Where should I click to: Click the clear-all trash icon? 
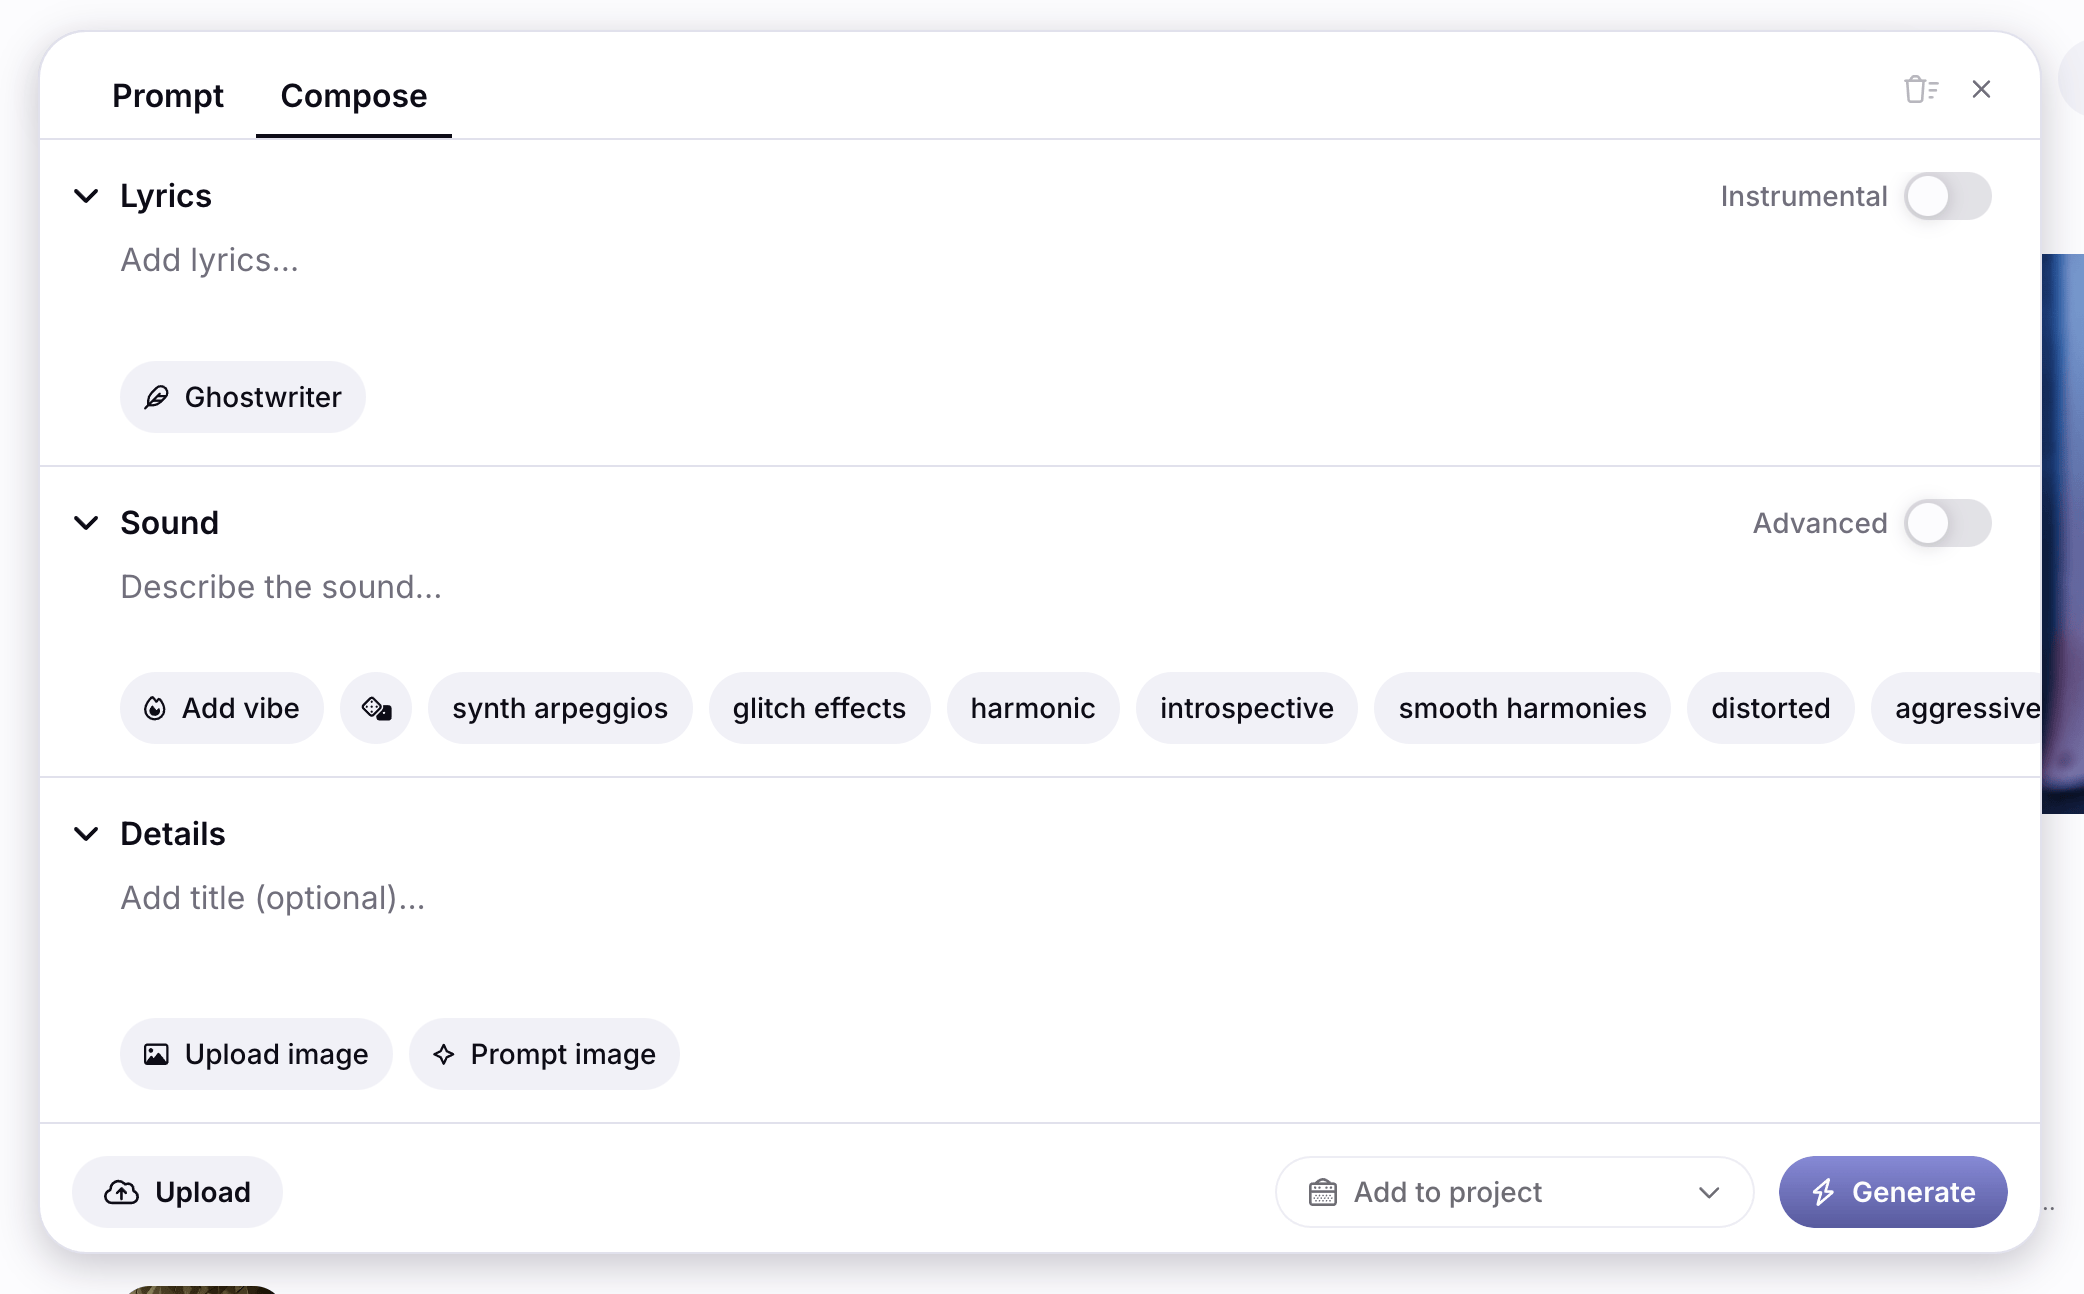click(1919, 90)
